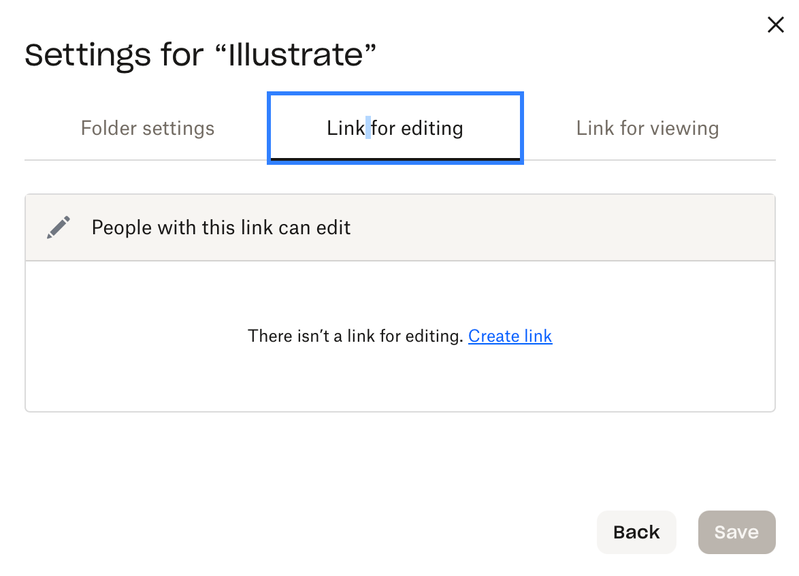The height and width of the screenshot is (576, 799).
Task: Select the Link for editing tab
Action: point(395,128)
